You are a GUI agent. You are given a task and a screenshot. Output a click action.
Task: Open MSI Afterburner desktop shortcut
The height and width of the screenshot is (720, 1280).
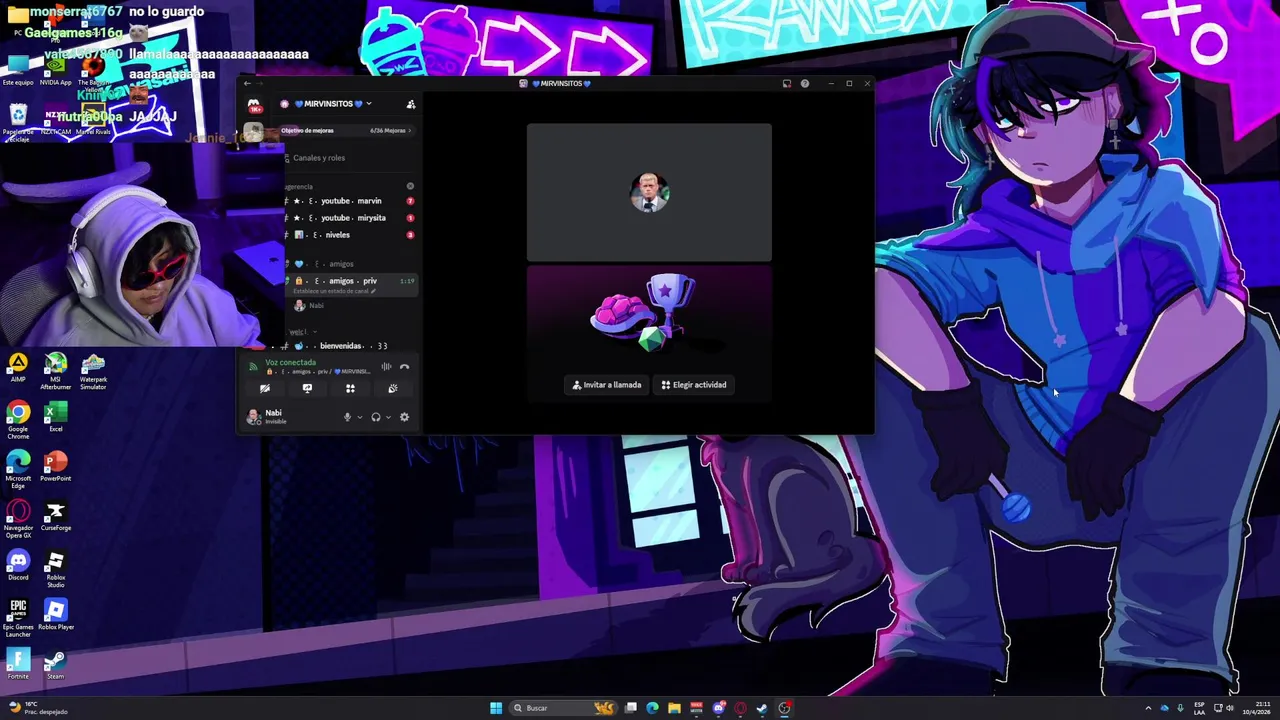pyautogui.click(x=56, y=370)
